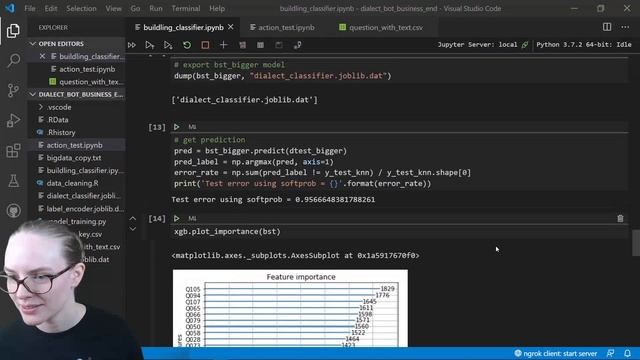This screenshot has height=360, width=640.
Task: Close the buildling_classifier.ipynb tab
Action: pos(231,27)
